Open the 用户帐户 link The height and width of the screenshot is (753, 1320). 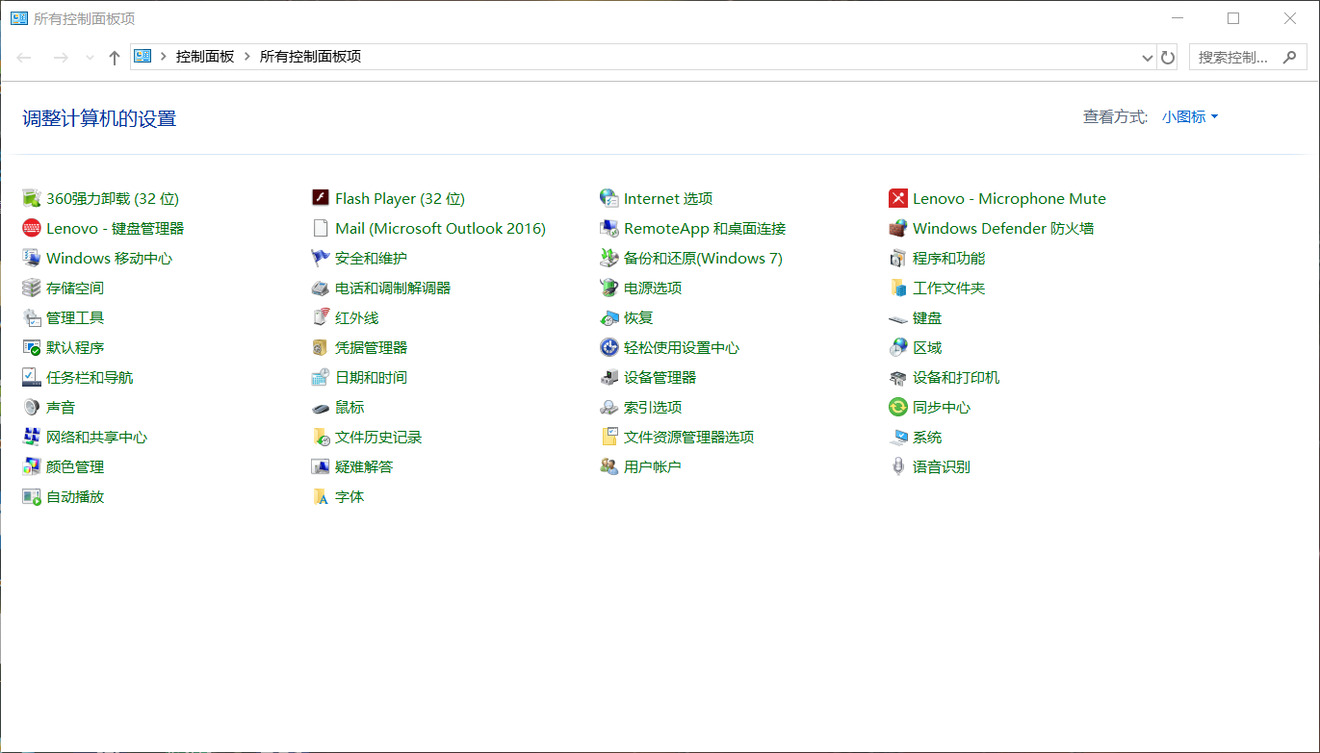point(652,467)
